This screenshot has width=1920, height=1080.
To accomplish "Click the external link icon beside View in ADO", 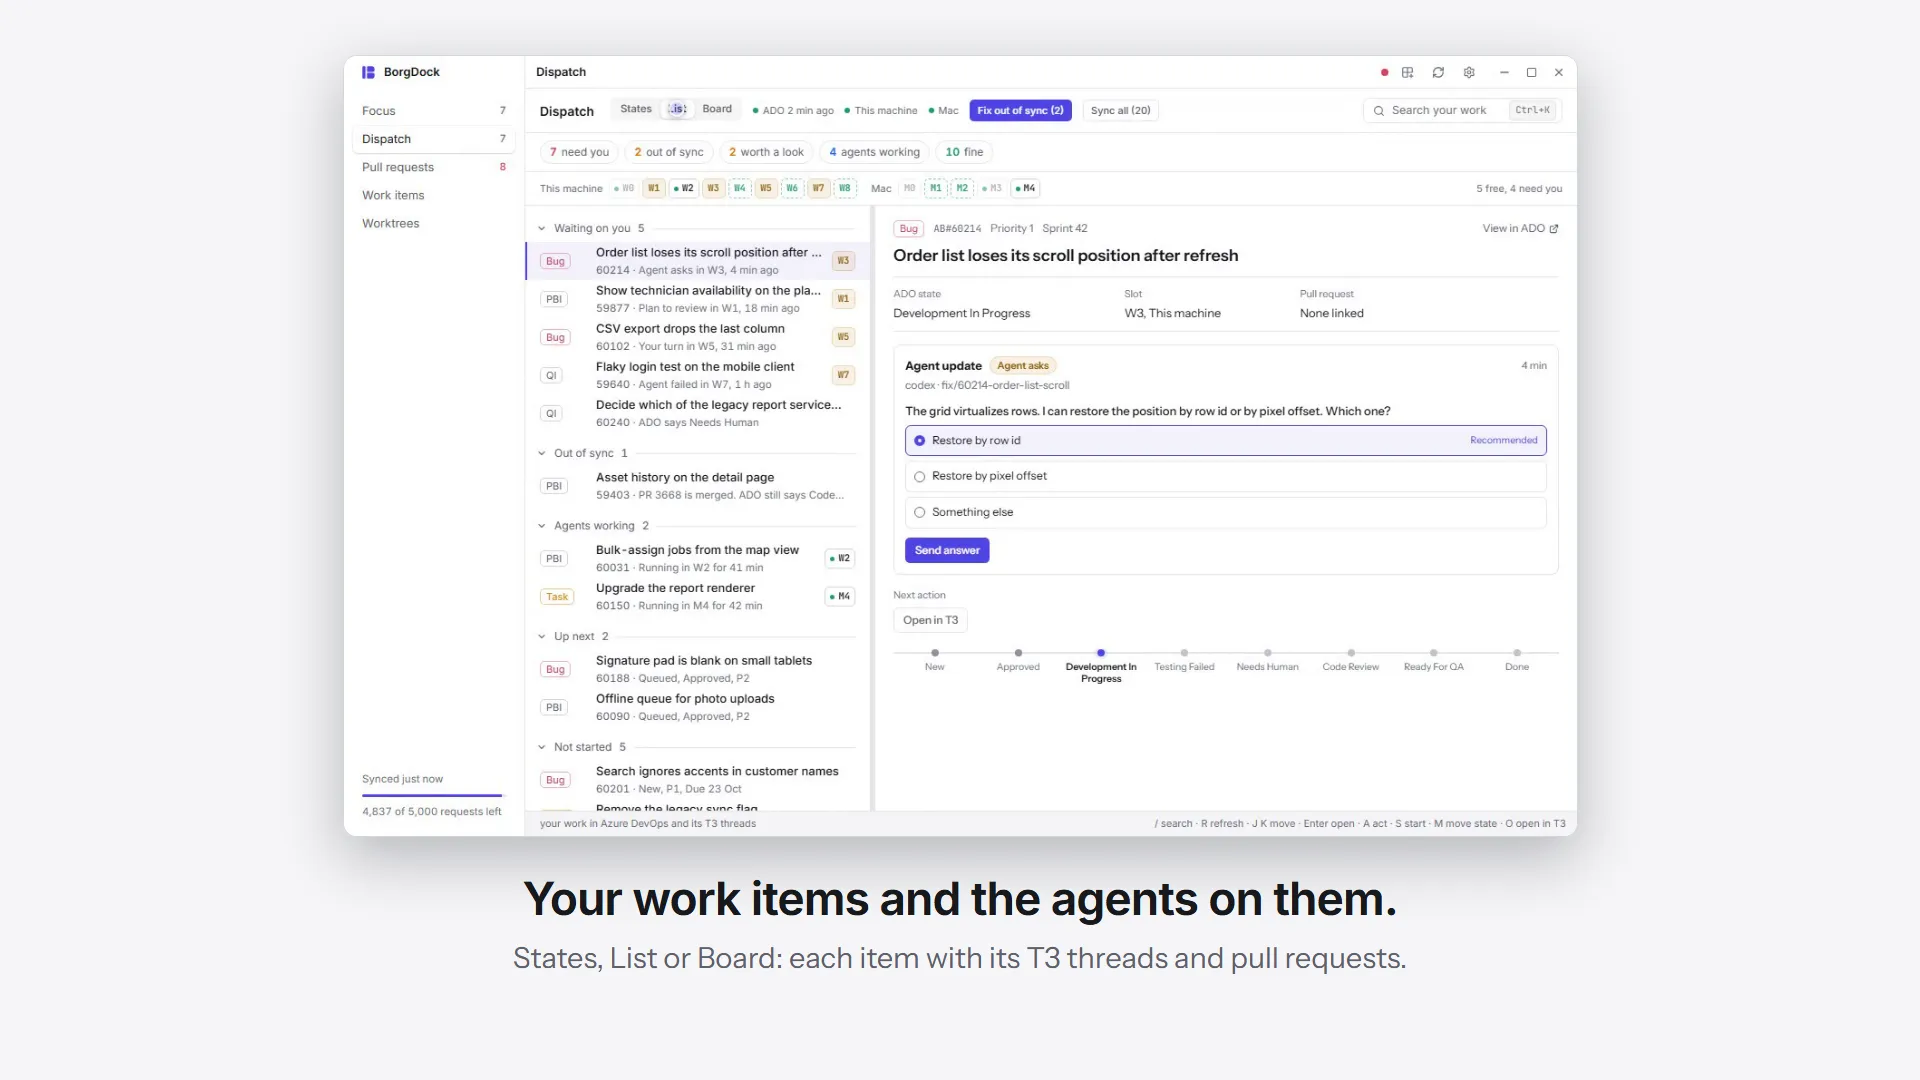I will tap(1554, 229).
